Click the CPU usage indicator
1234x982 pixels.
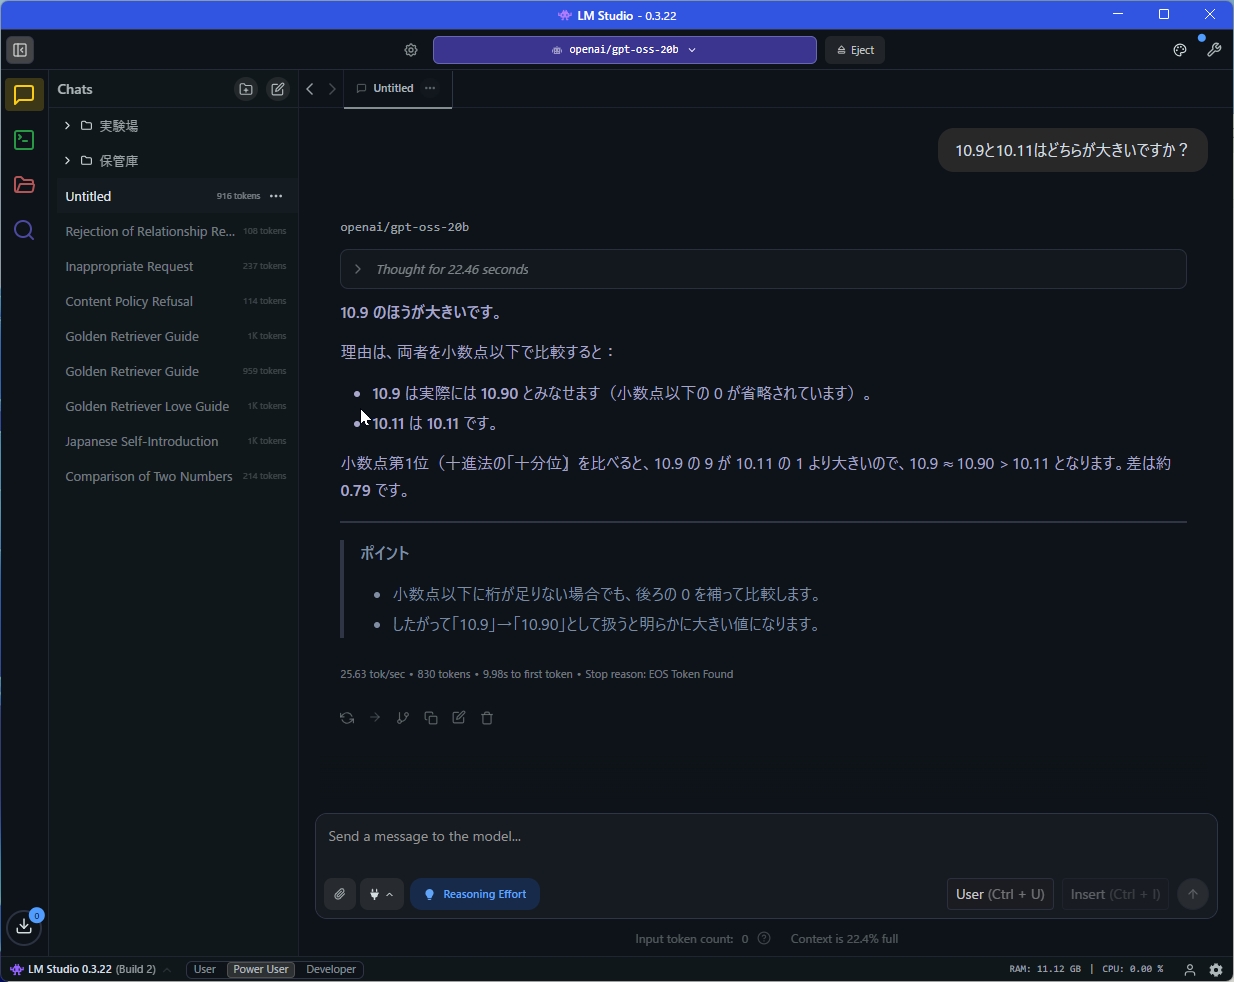click(1133, 969)
